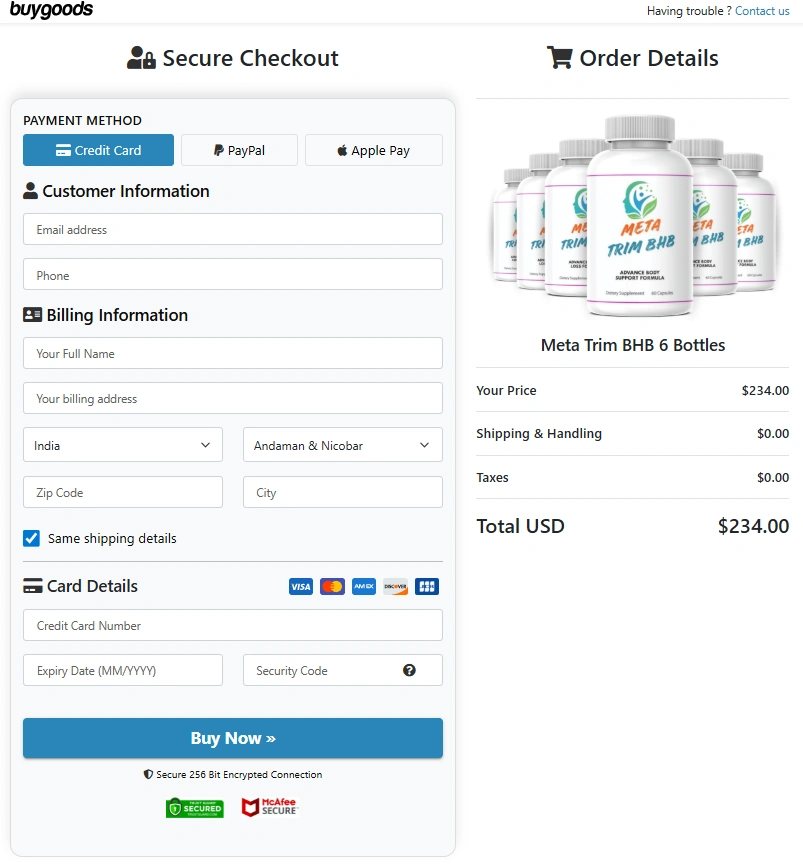Click the Amex card icon
Viewport: 803px width, 865px height.
(x=364, y=587)
